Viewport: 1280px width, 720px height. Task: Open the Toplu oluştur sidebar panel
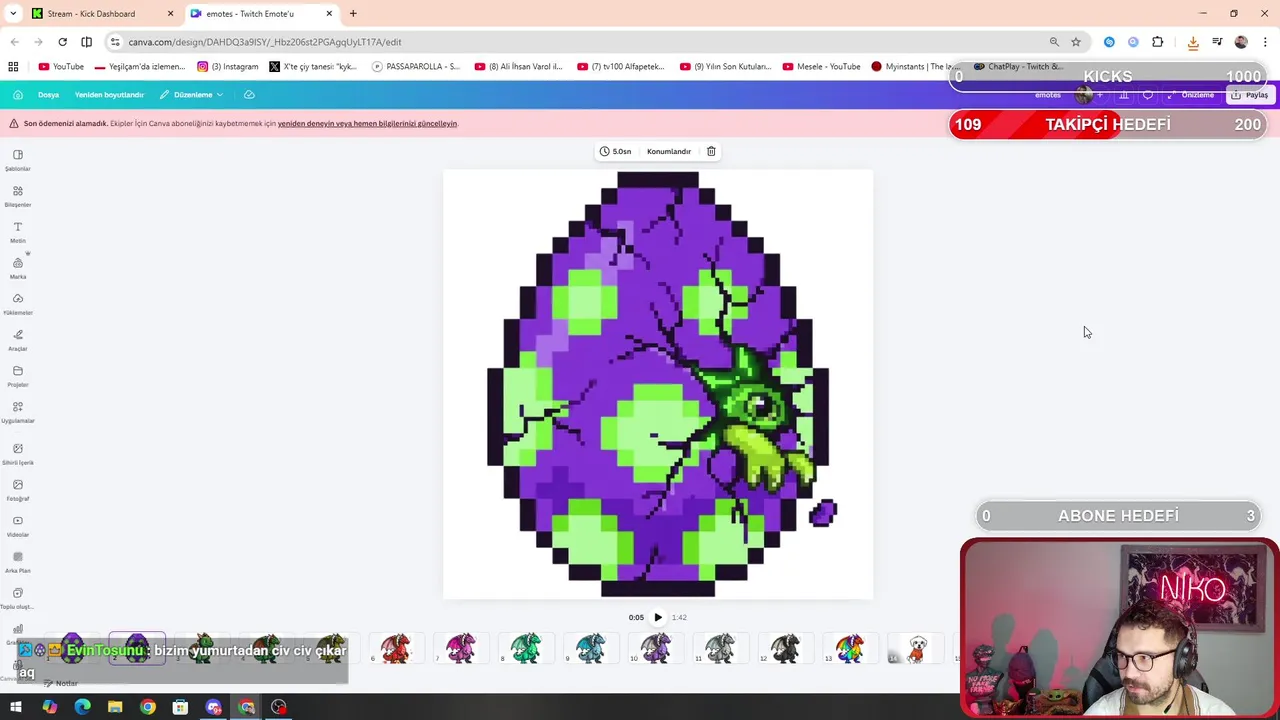click(17, 598)
